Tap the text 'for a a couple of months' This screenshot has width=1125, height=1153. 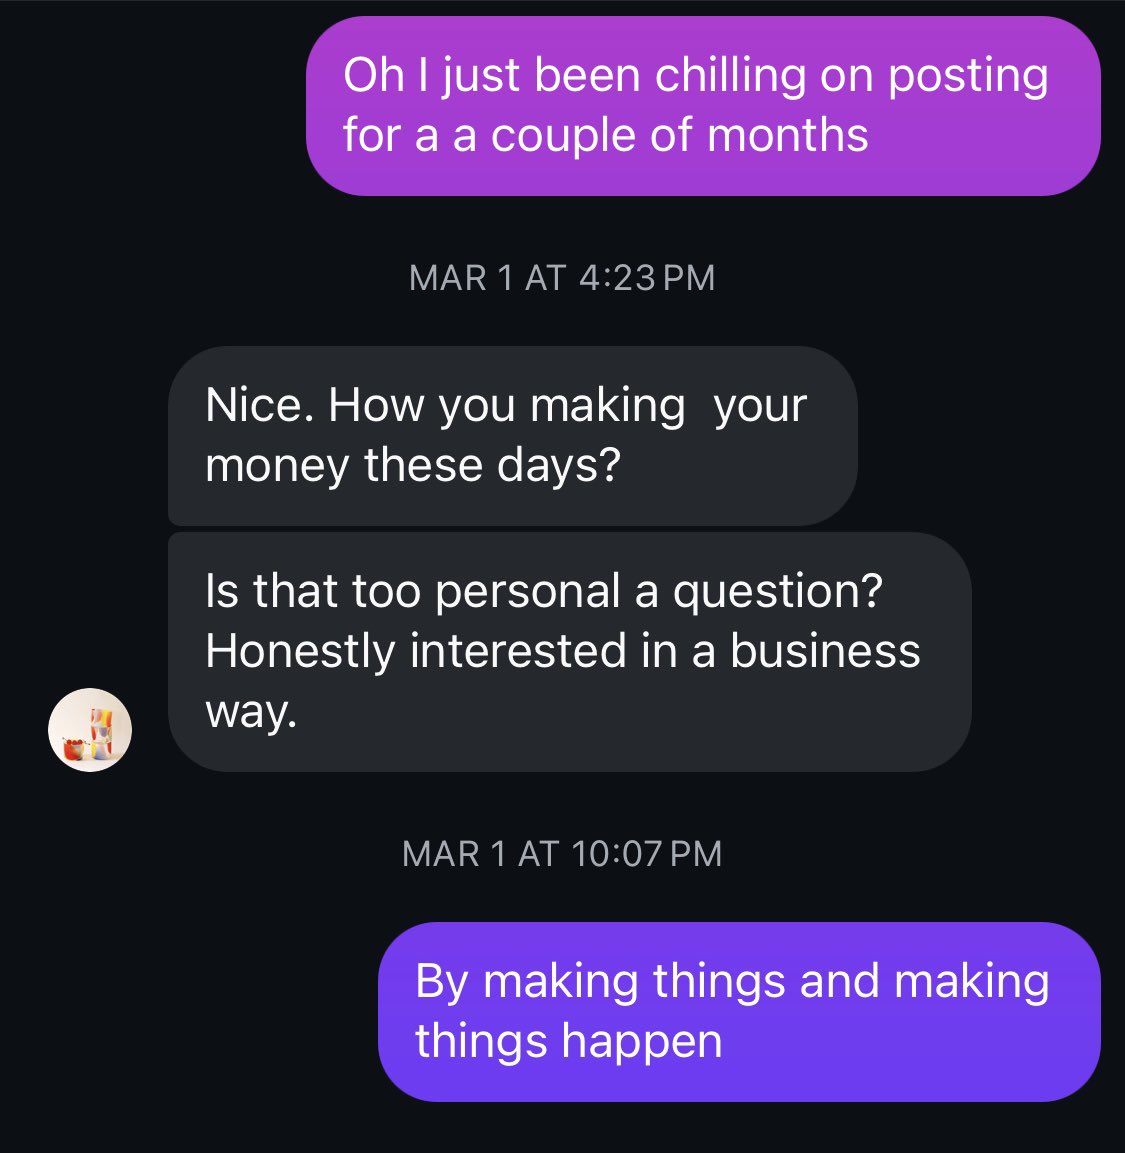[606, 136]
